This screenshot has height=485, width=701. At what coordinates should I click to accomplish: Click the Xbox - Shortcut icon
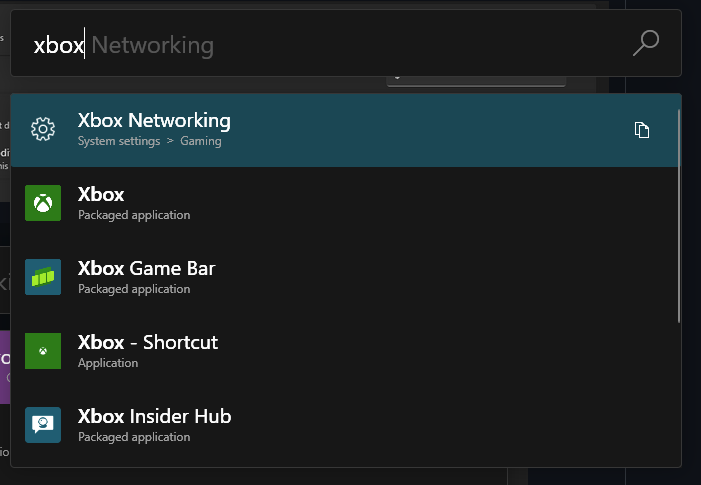coord(43,351)
